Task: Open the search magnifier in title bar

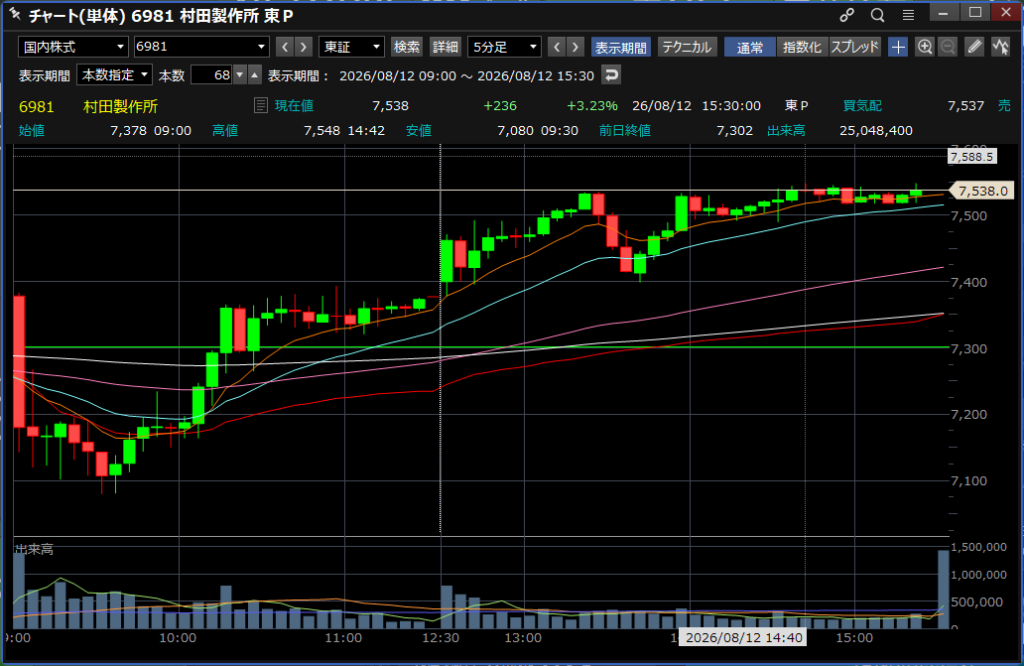Action: (x=878, y=14)
